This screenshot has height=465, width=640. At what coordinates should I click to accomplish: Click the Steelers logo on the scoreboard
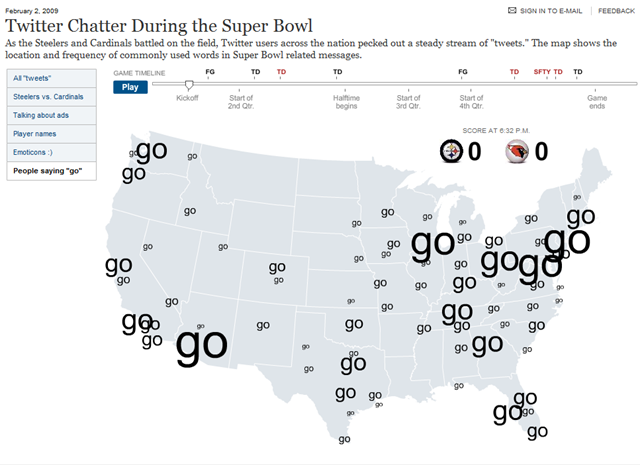(451, 151)
